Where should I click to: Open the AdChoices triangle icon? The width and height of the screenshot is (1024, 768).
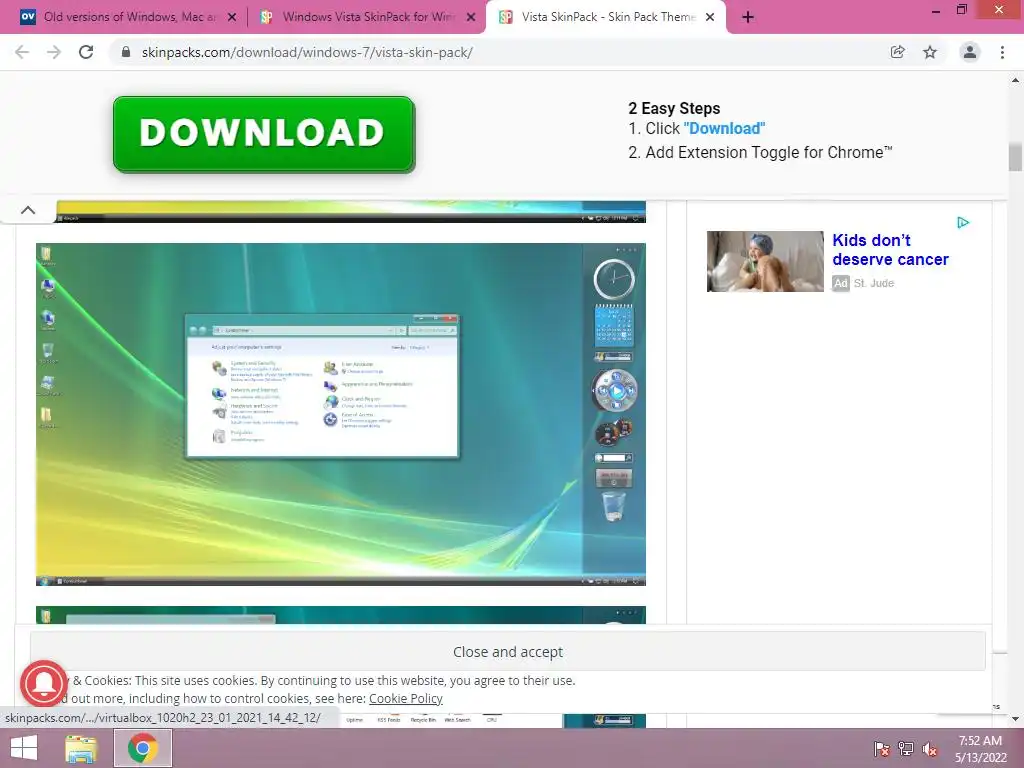pos(963,223)
